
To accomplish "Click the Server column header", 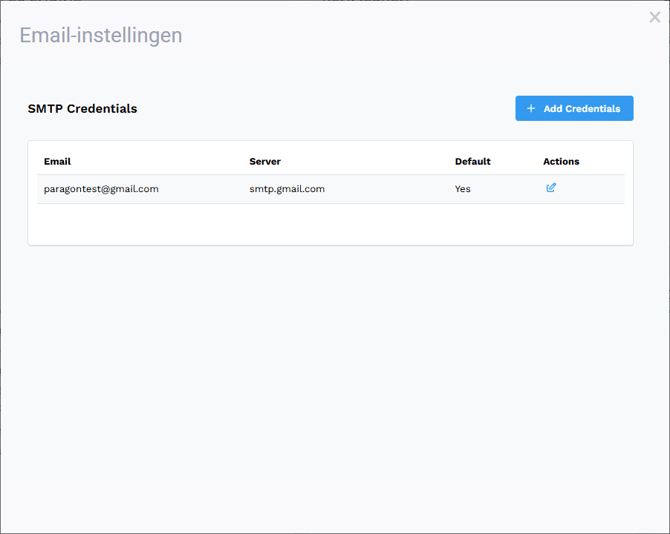I will tap(265, 161).
